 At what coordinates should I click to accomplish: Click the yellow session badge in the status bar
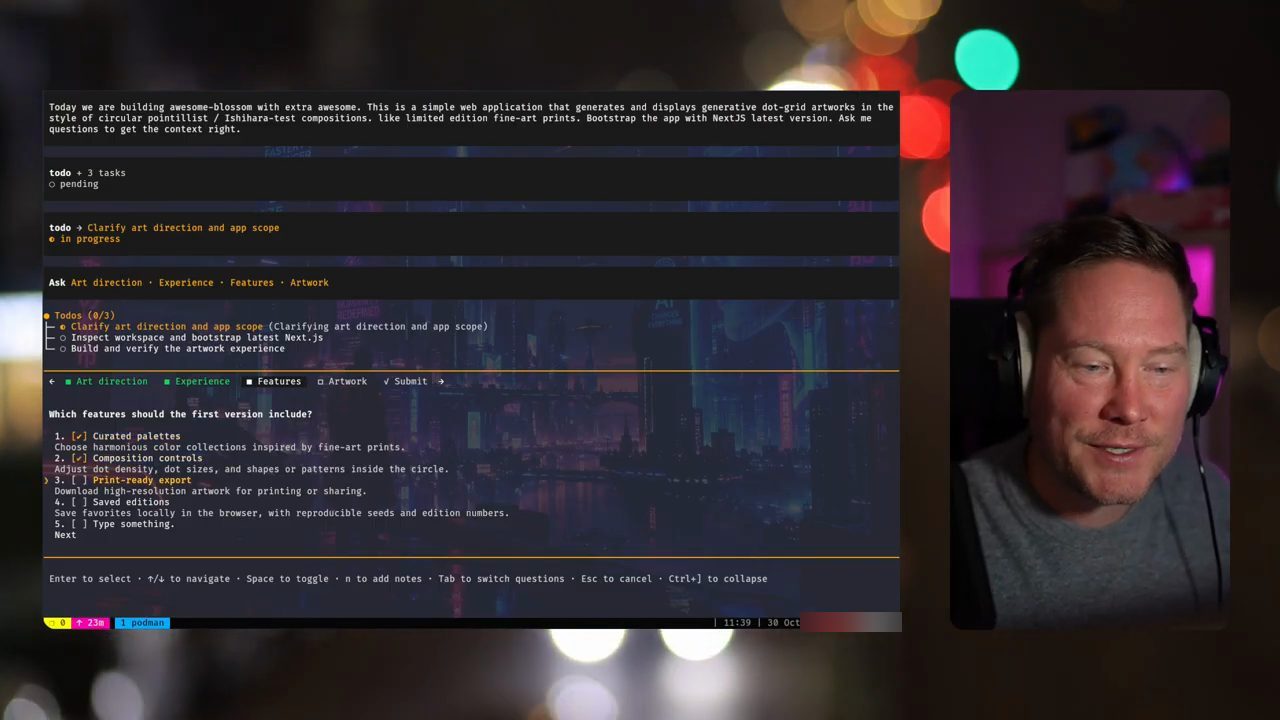tap(57, 623)
